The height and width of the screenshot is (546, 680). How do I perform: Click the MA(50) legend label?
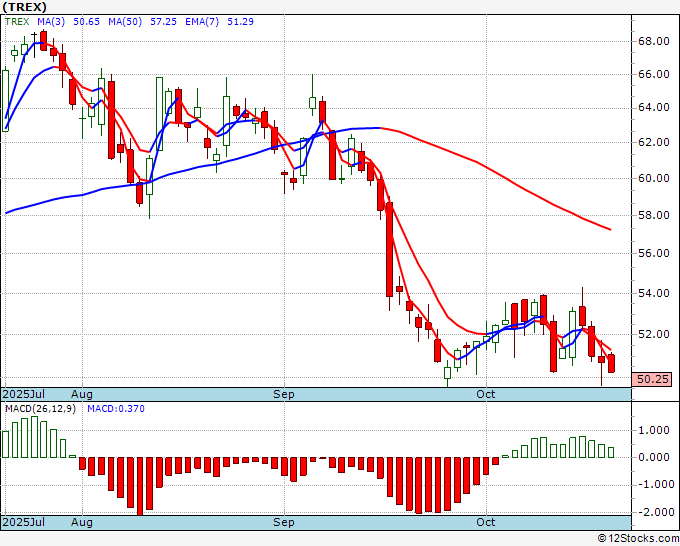click(125, 22)
